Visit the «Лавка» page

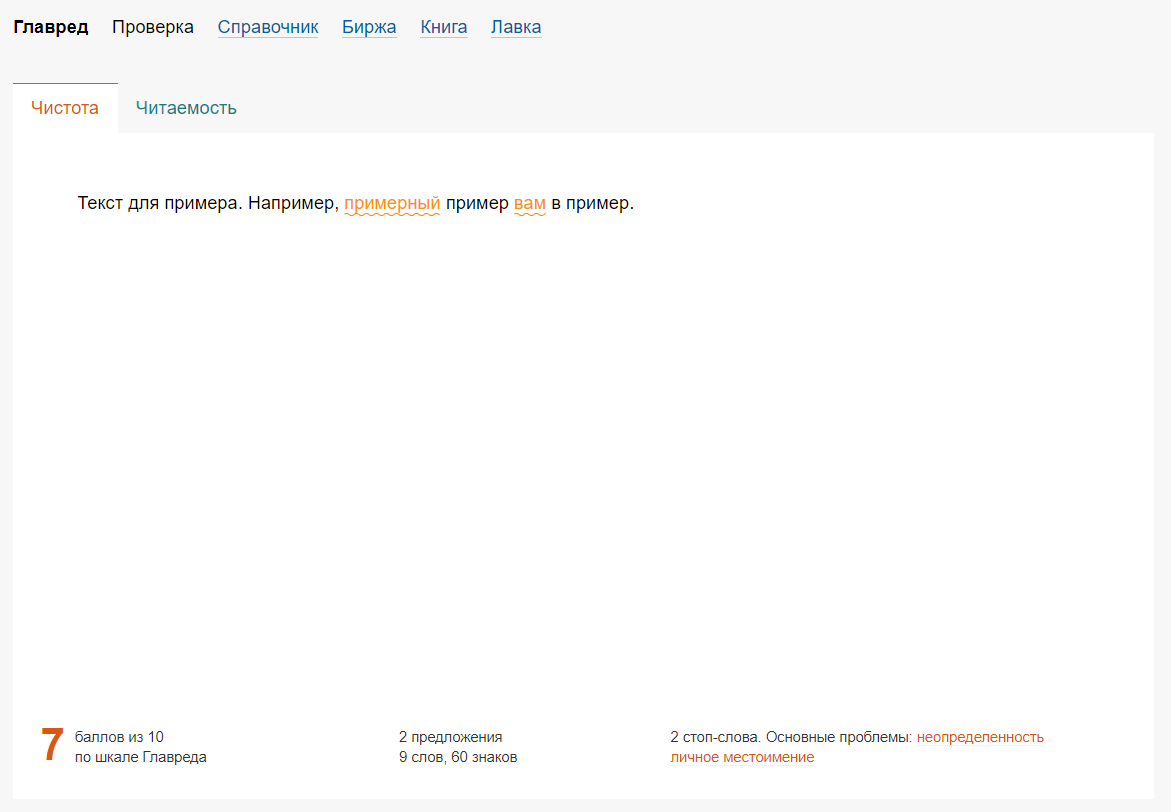[515, 27]
